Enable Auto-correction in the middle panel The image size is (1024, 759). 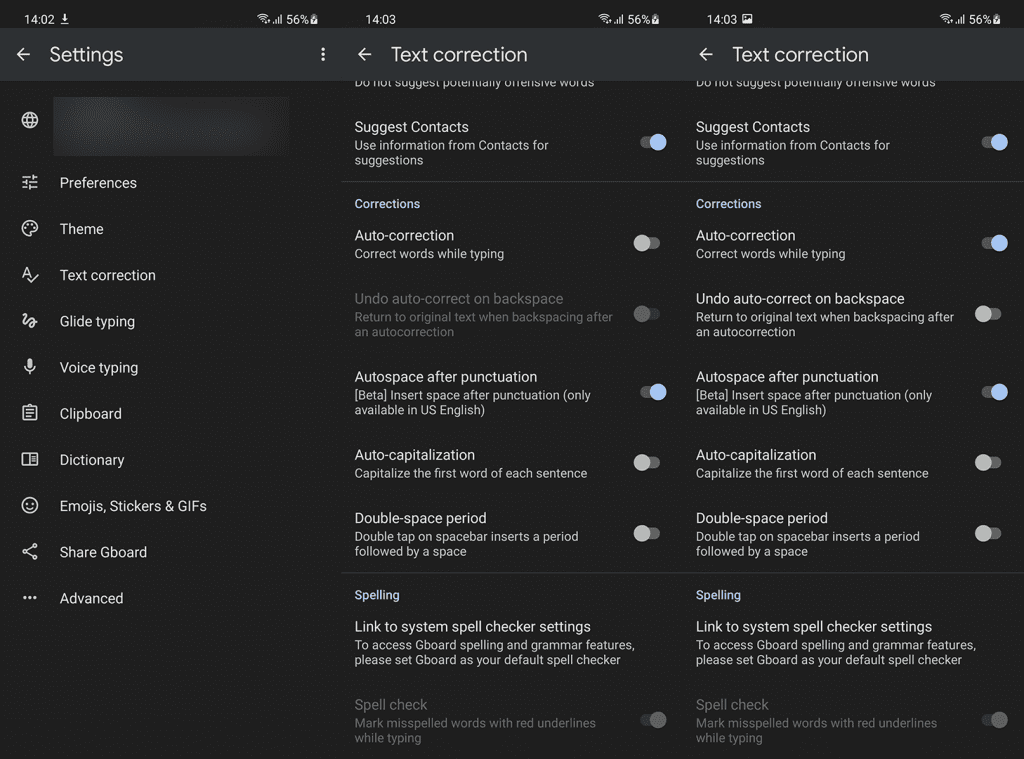click(647, 243)
